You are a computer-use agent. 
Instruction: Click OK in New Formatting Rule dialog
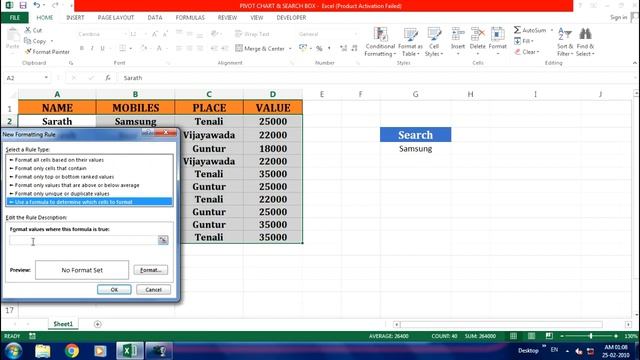point(114,289)
